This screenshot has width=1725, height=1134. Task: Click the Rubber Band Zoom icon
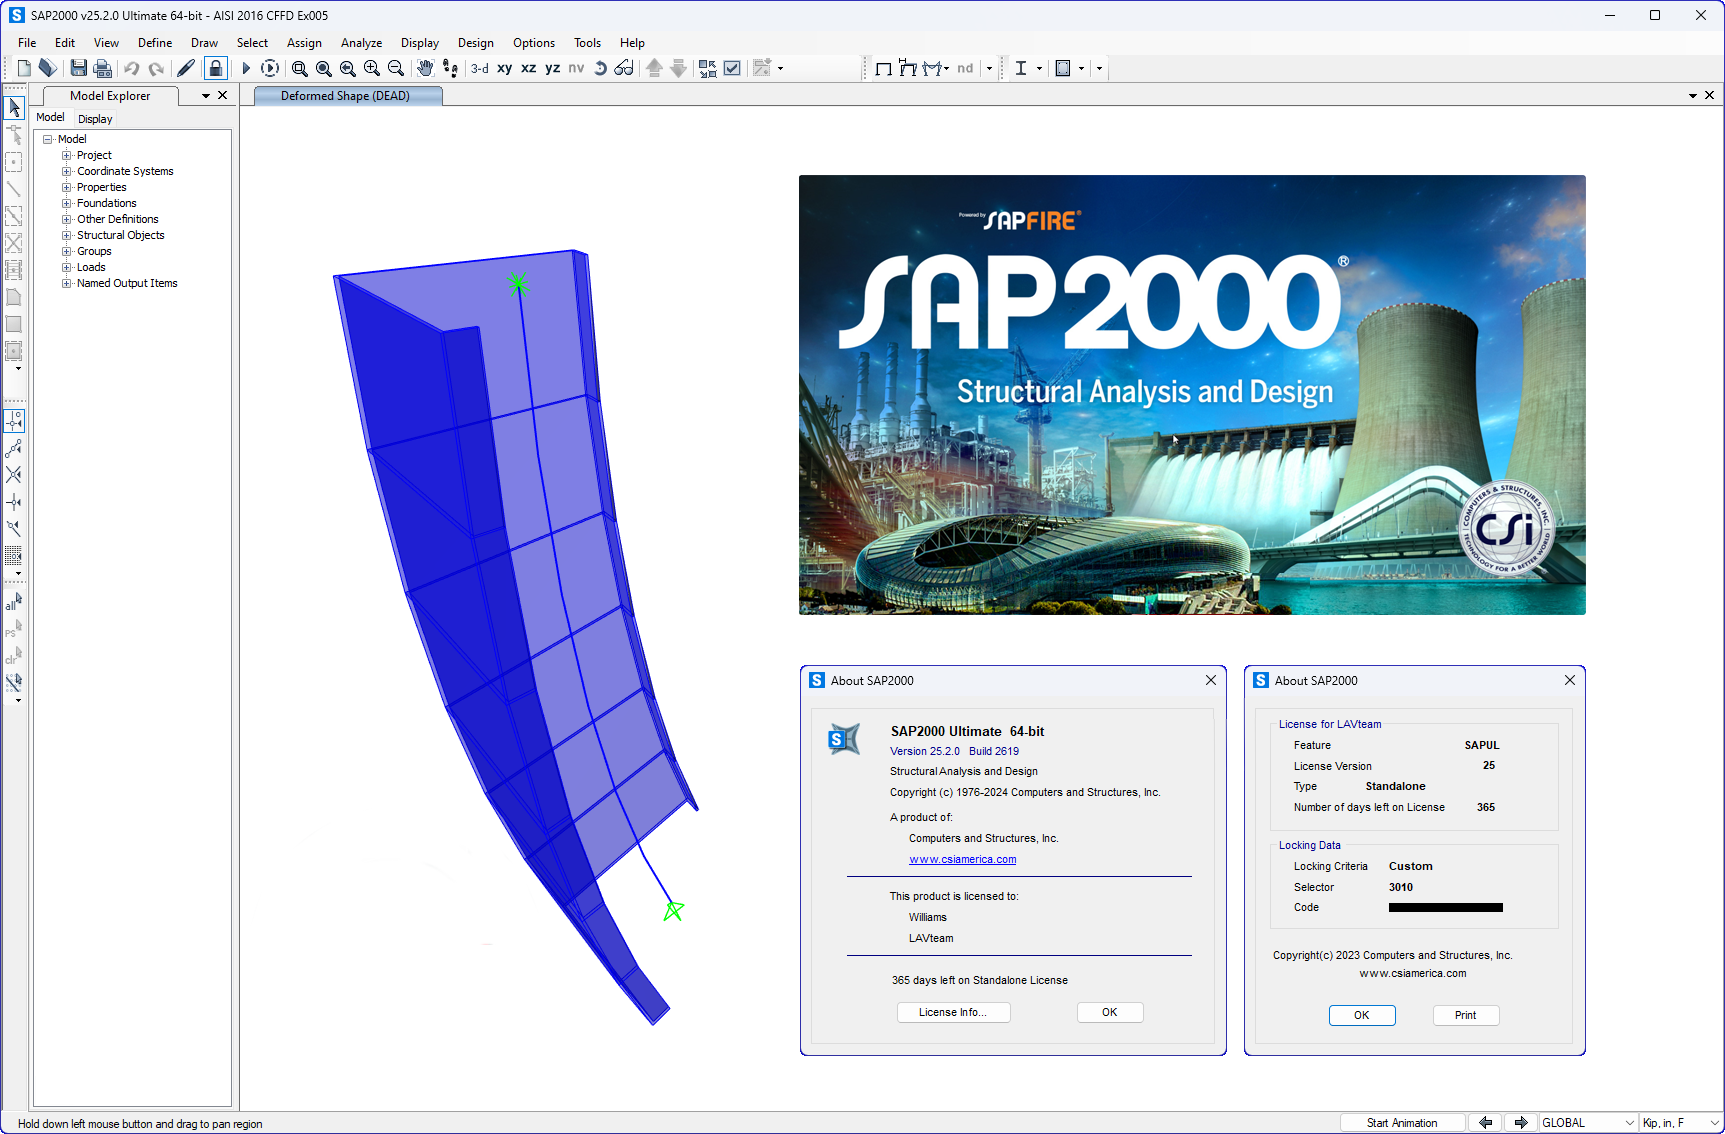click(x=300, y=68)
